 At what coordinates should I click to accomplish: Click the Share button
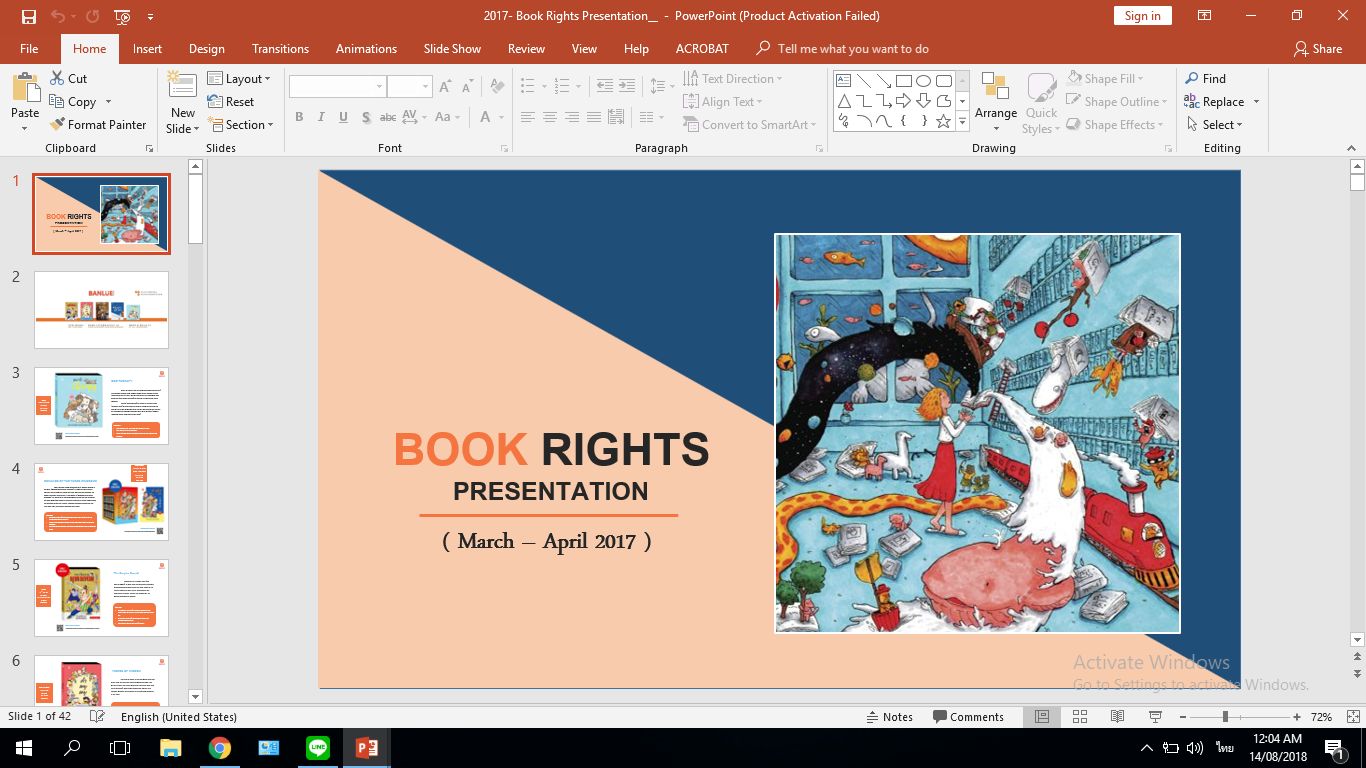pyautogui.click(x=1317, y=49)
